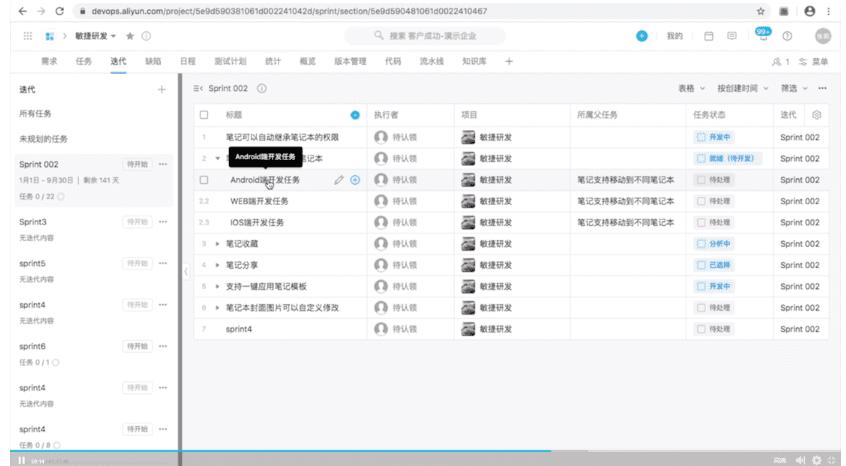Toggle the status box of 笔记收藏 row

tap(701, 244)
